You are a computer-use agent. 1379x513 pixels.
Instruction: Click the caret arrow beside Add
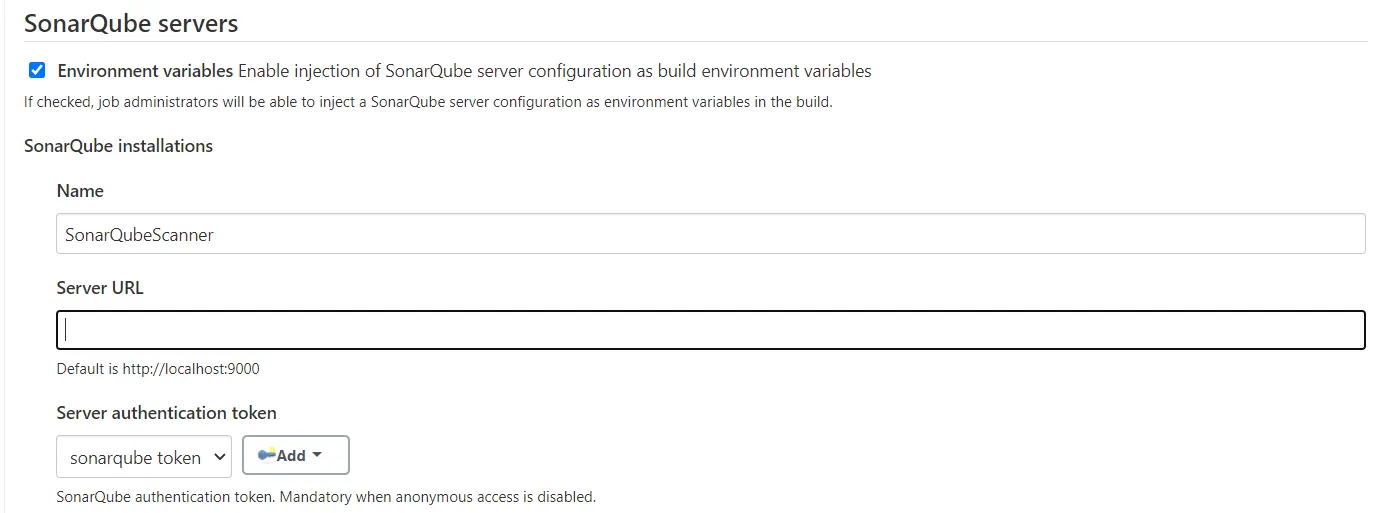[x=317, y=455]
